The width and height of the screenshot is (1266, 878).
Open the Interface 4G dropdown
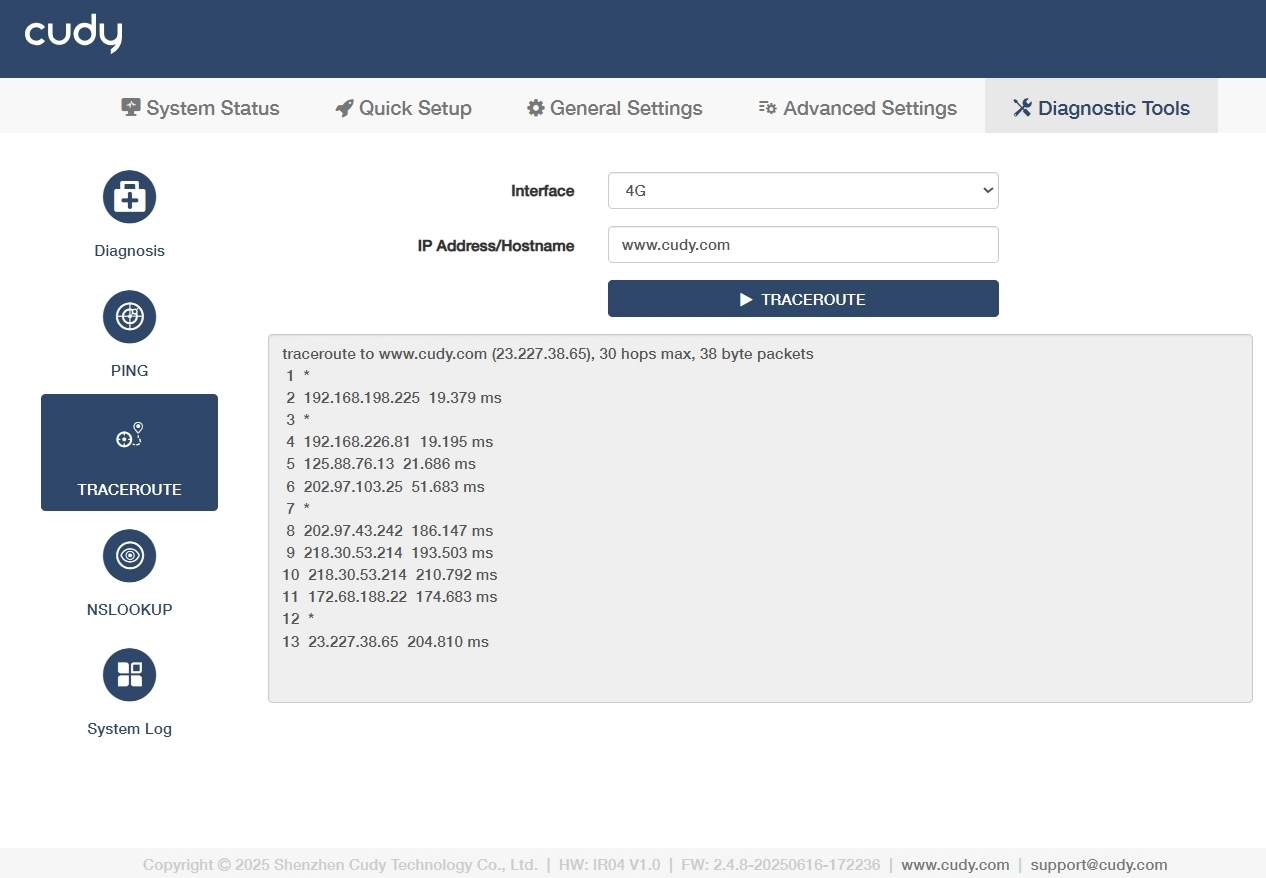click(x=803, y=190)
